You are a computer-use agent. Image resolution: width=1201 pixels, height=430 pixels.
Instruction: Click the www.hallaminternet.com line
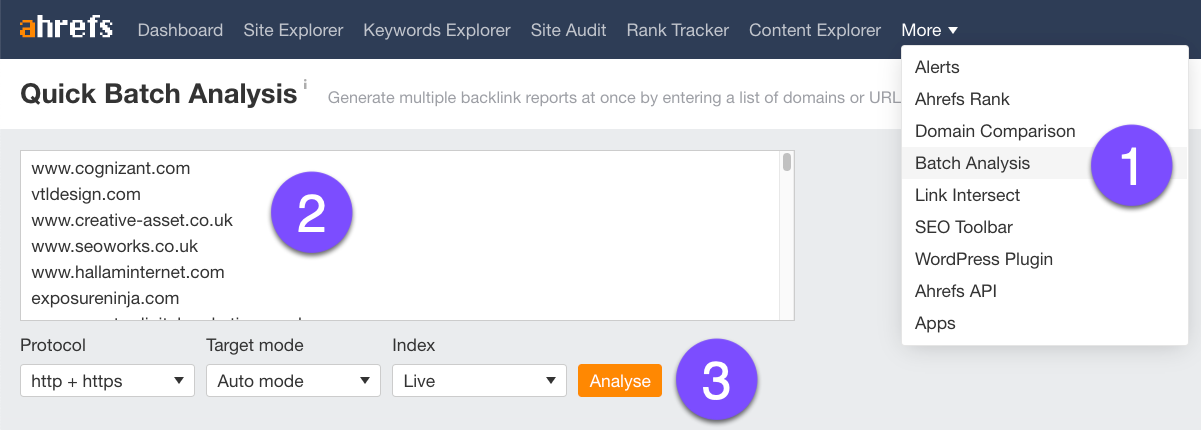click(128, 272)
